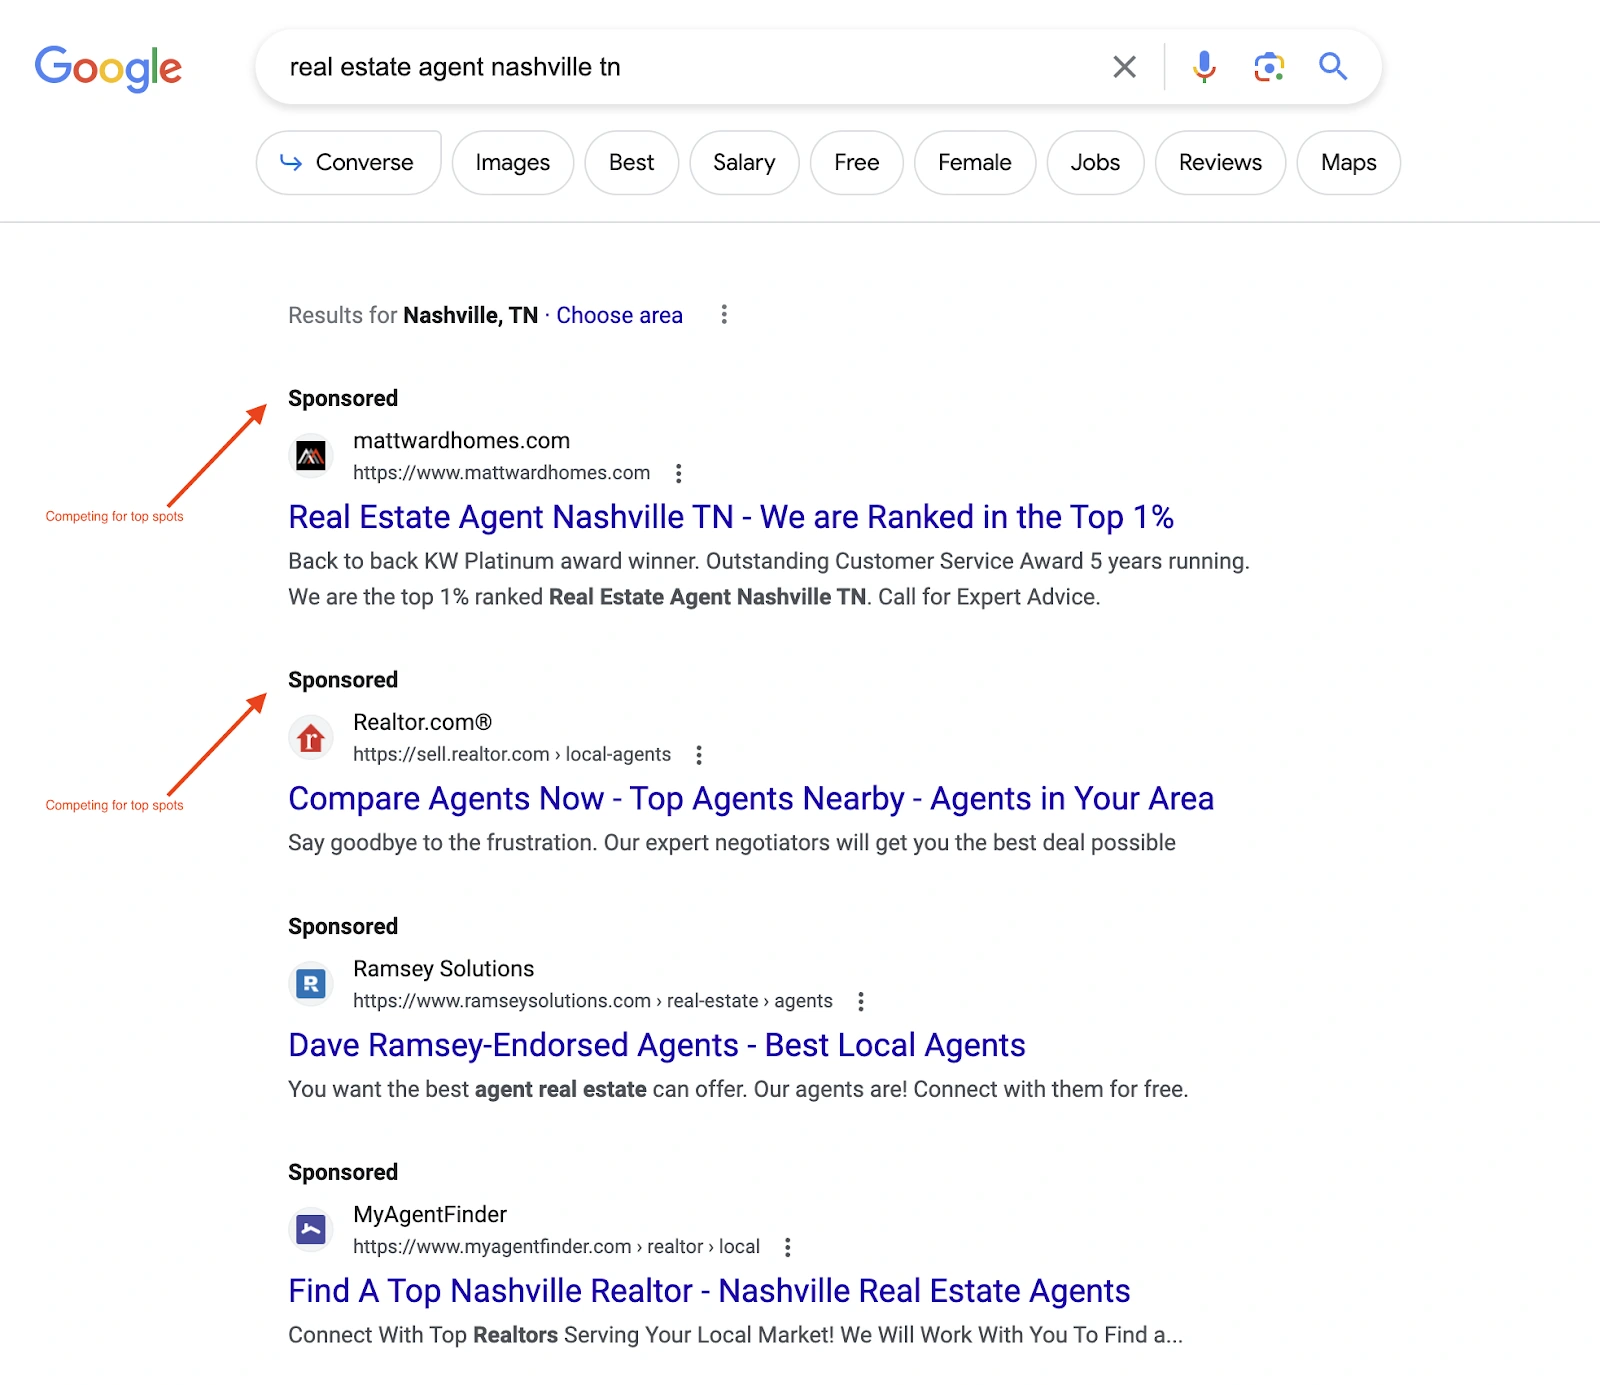
Task: Open Dave Ramsey-Endorsed Agents result link
Action: click(656, 1045)
